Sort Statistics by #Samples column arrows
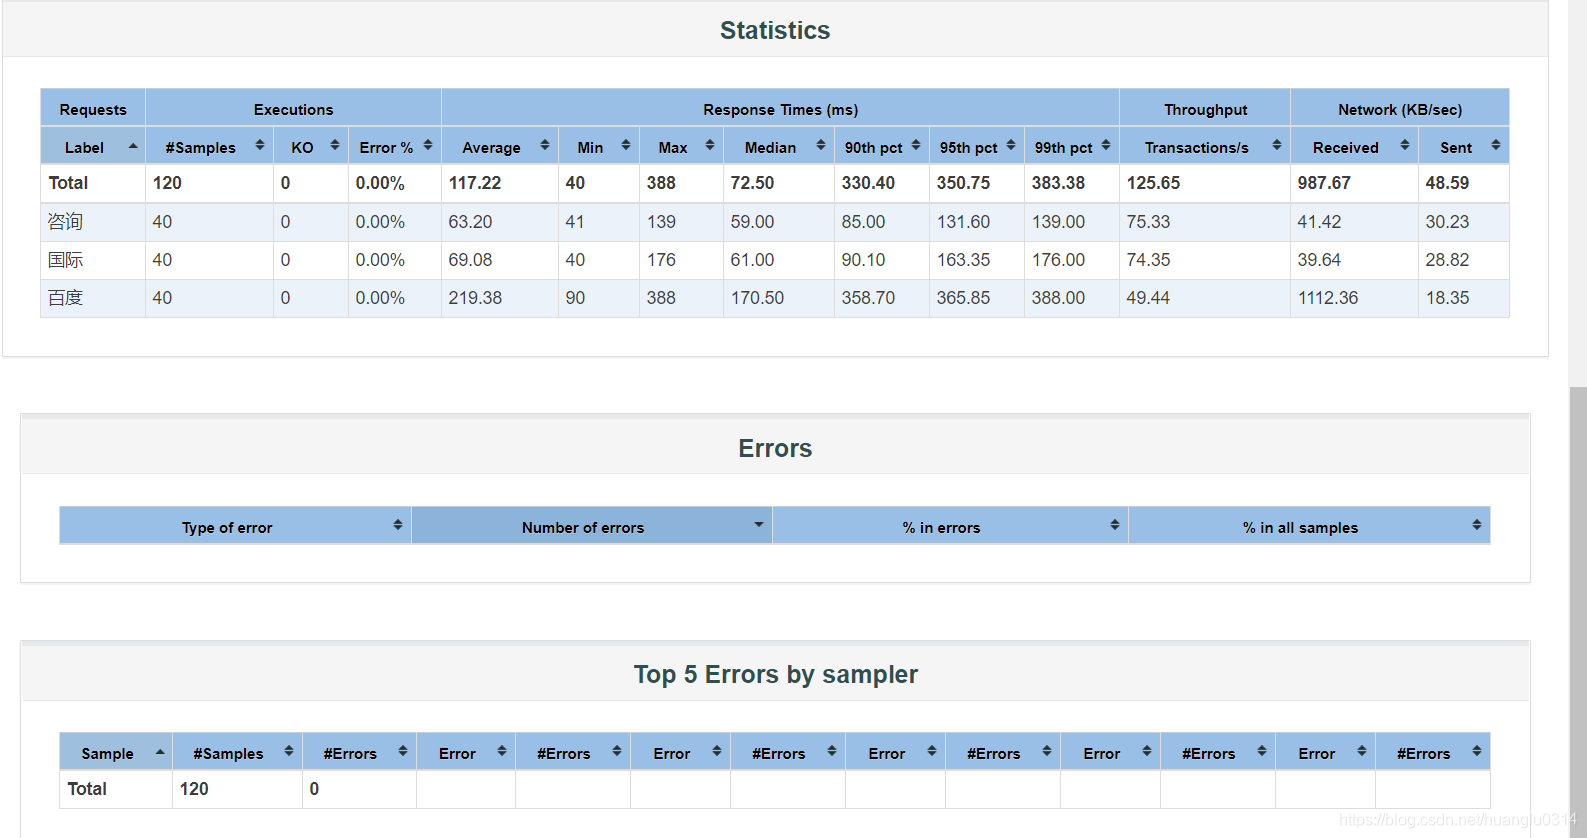Viewport: 1587px width, 838px height. (x=260, y=146)
